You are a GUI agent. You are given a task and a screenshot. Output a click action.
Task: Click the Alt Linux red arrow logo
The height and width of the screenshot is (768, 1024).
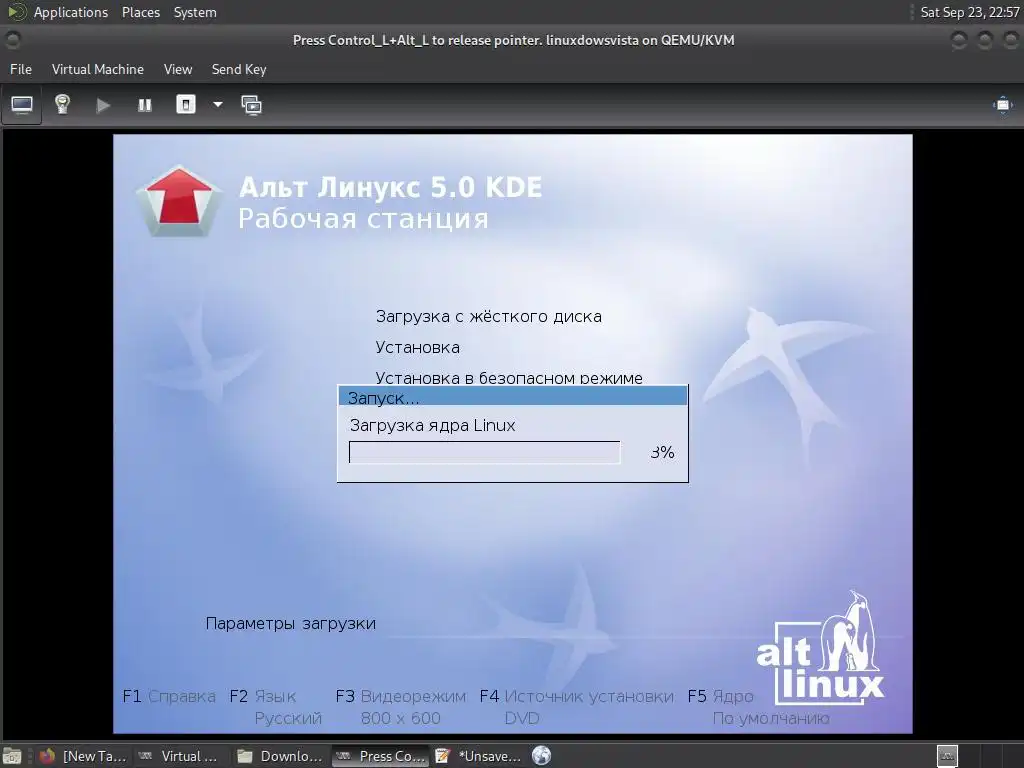pos(179,201)
